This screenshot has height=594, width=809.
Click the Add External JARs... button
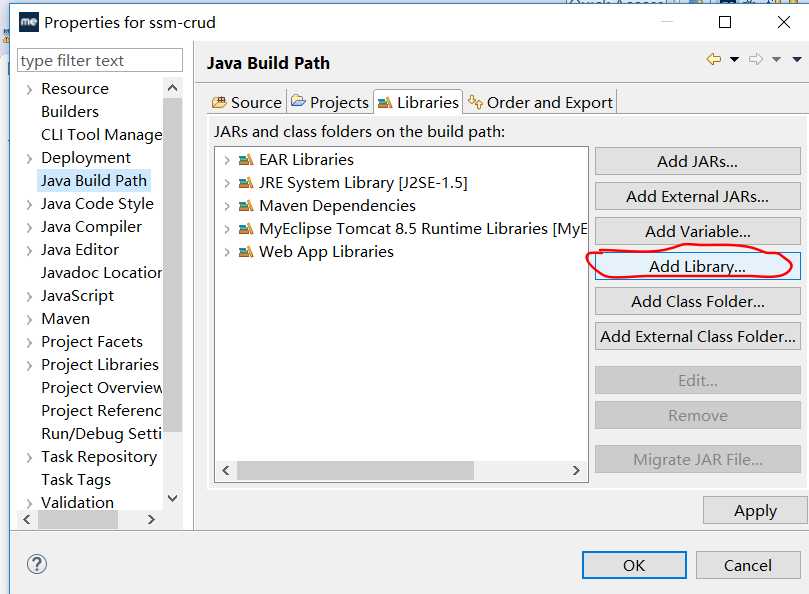[698, 197]
